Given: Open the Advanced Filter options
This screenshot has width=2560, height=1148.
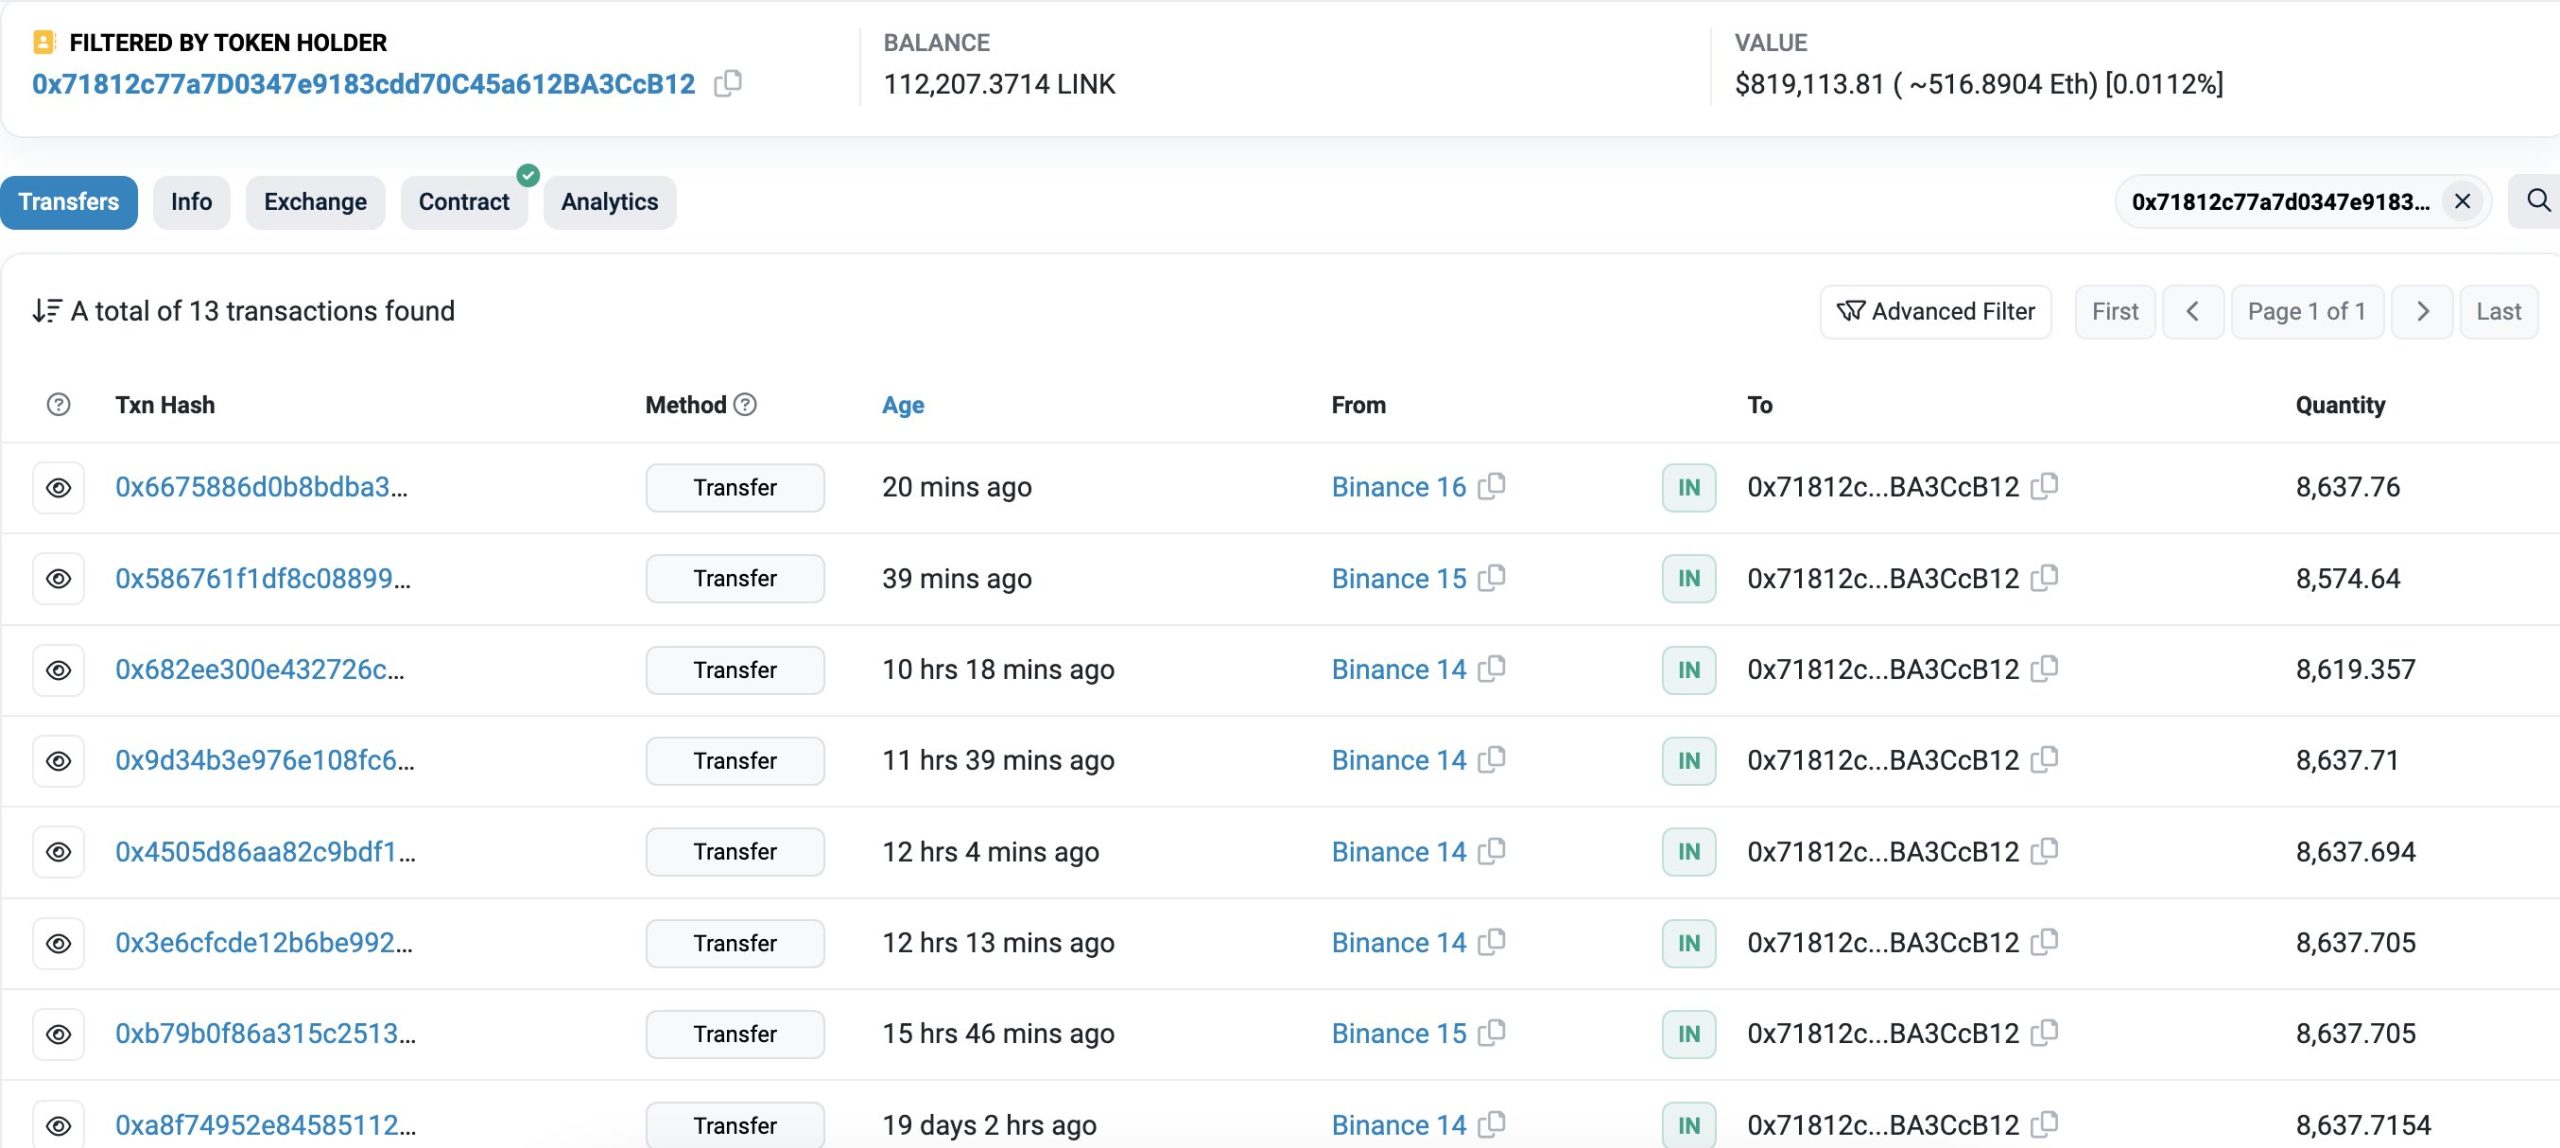Looking at the screenshot, I should click(1935, 312).
